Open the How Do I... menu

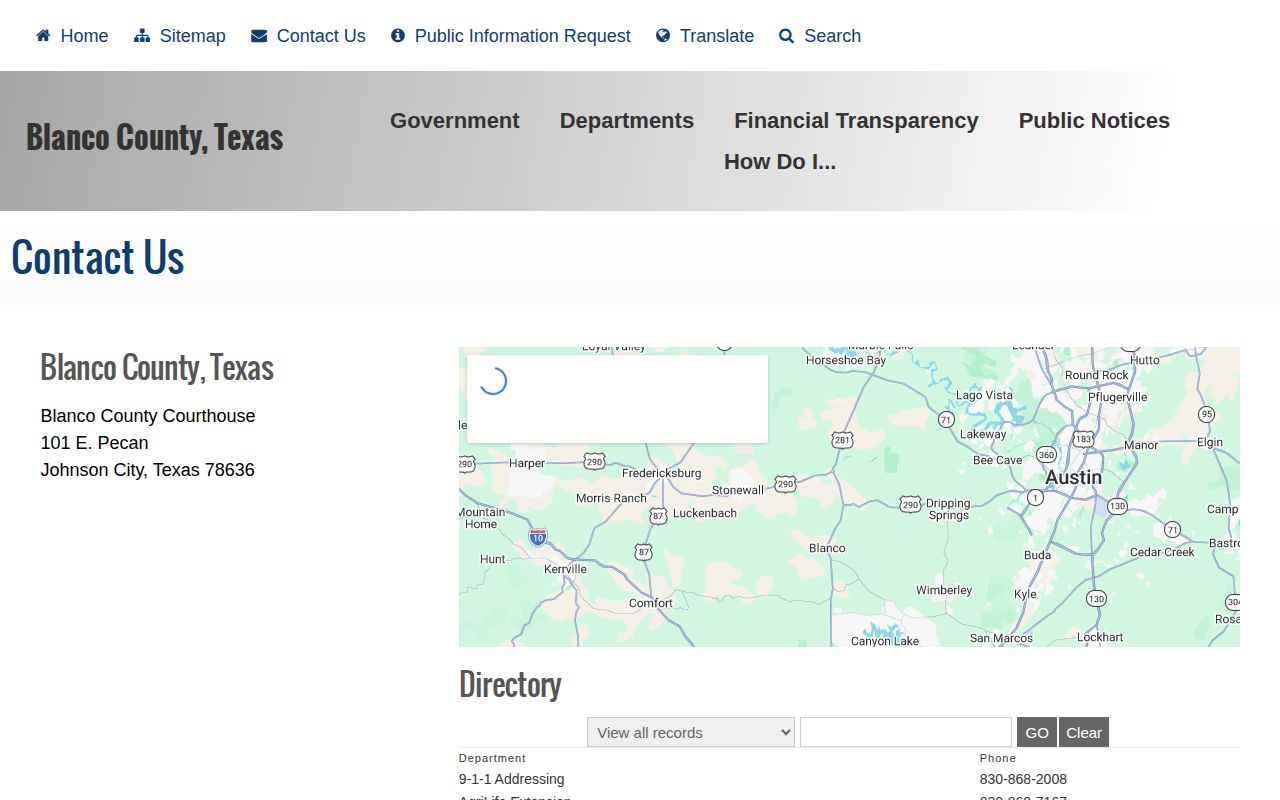pos(780,162)
